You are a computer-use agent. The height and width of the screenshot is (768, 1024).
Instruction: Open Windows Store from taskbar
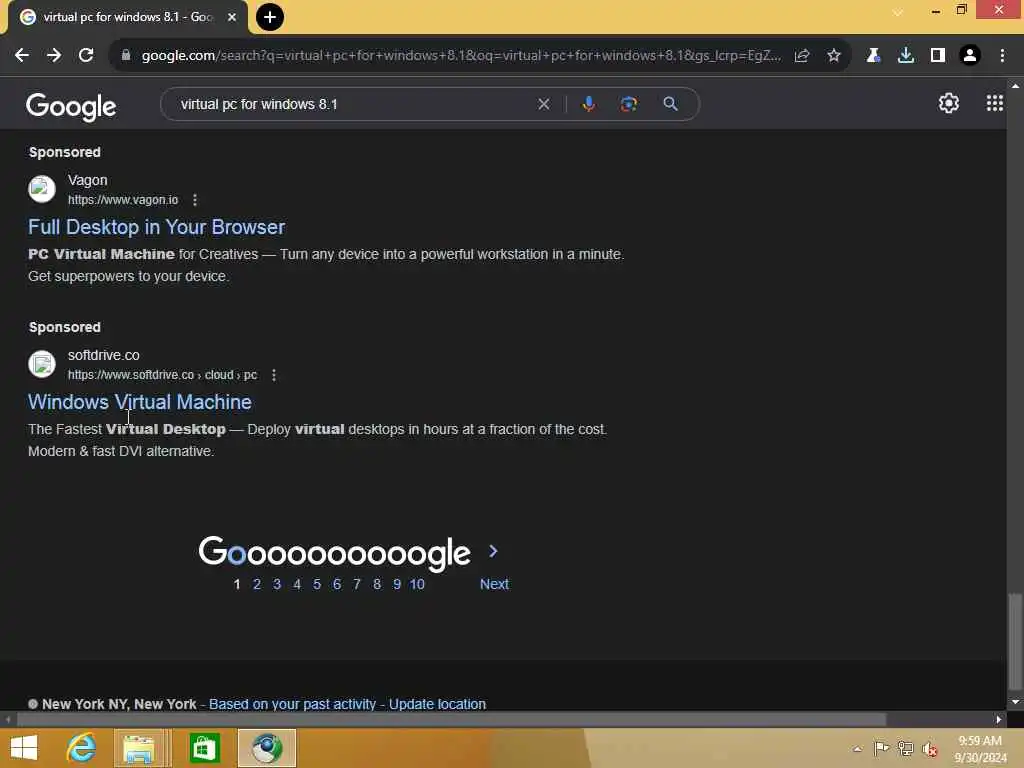click(204, 748)
